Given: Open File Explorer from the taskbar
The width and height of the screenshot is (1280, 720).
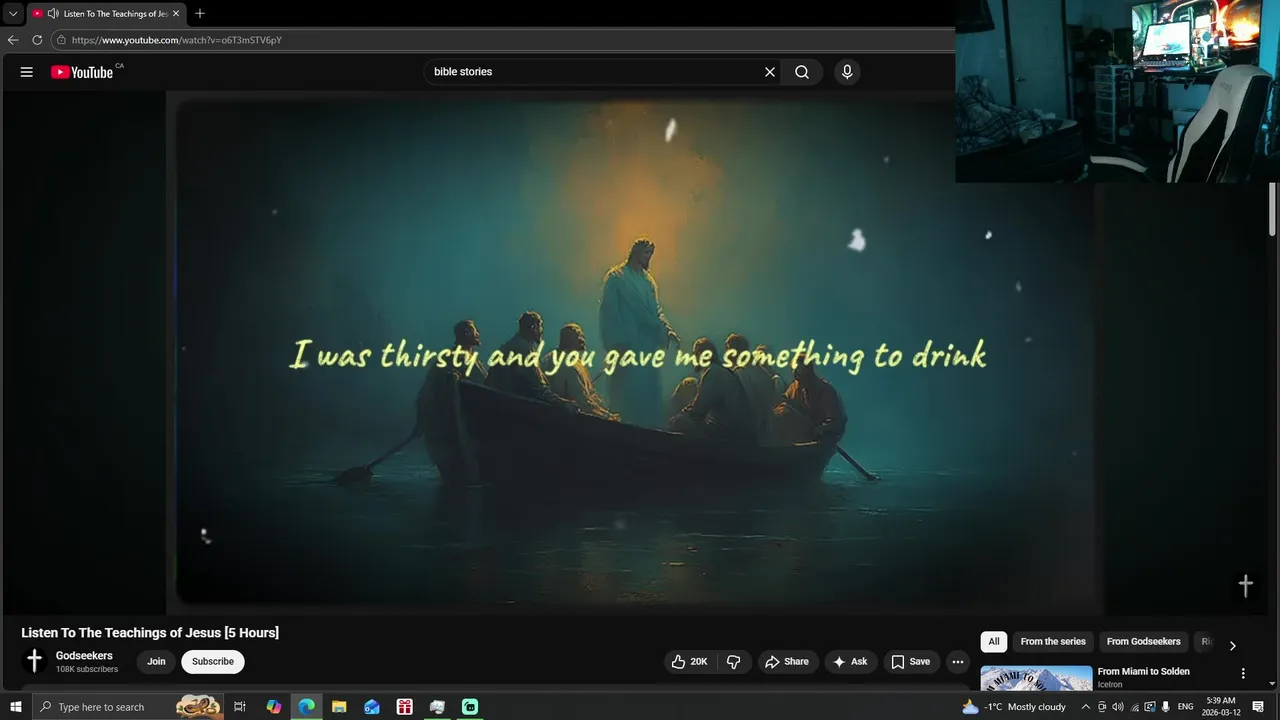Looking at the screenshot, I should pyautogui.click(x=339, y=707).
